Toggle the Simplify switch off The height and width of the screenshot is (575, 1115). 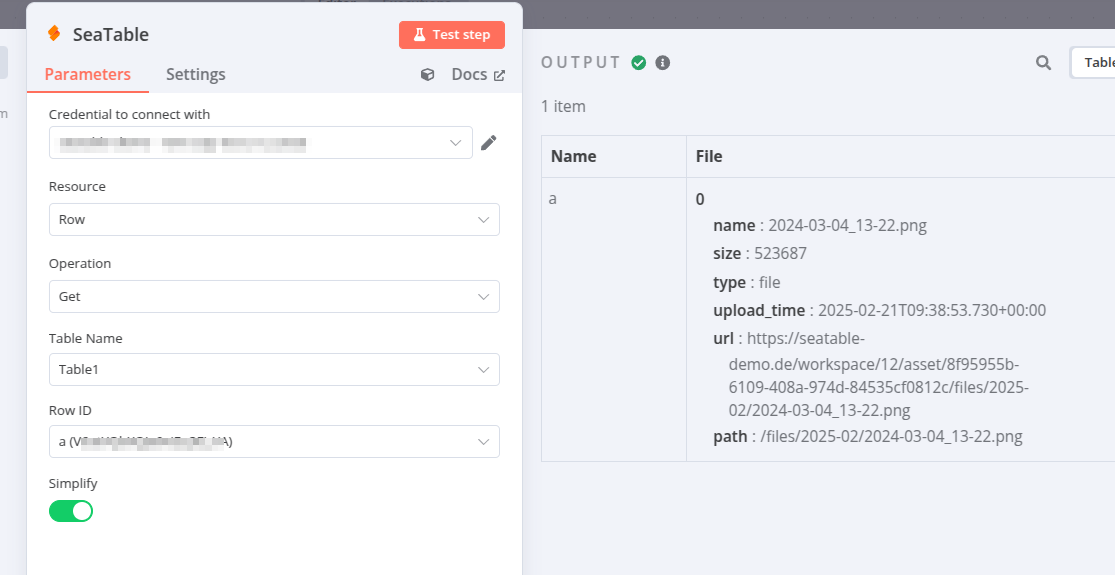click(x=70, y=511)
